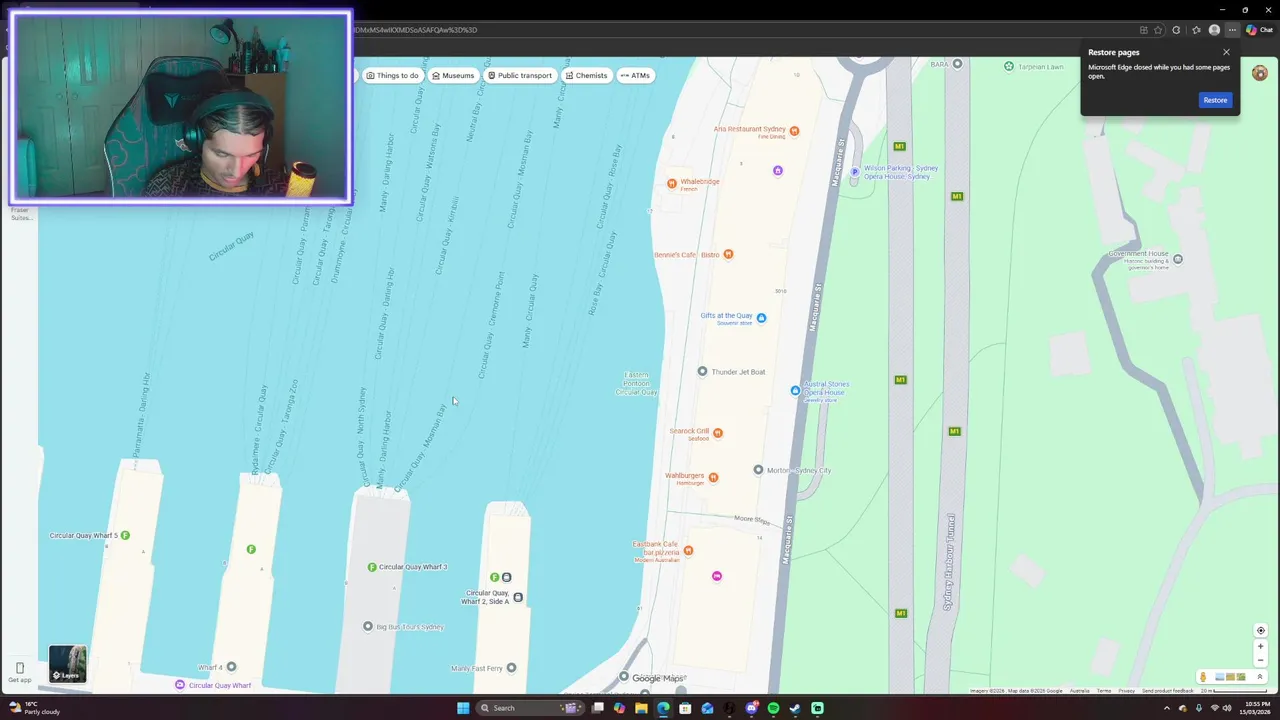
Task: Select the Whalebridge French restaurant pin
Action: click(672, 183)
